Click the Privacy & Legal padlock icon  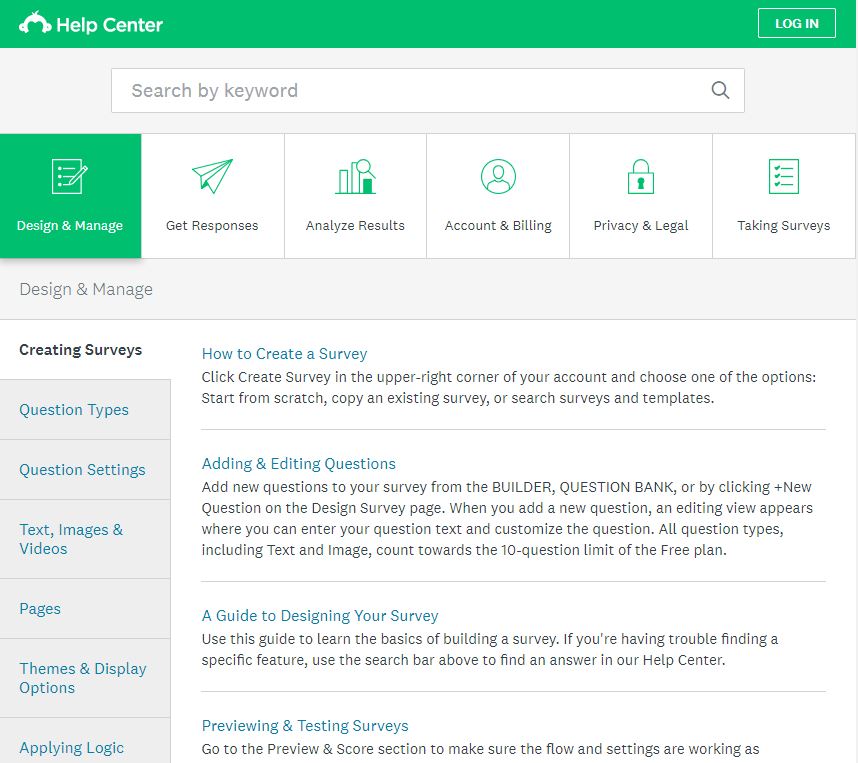click(641, 177)
